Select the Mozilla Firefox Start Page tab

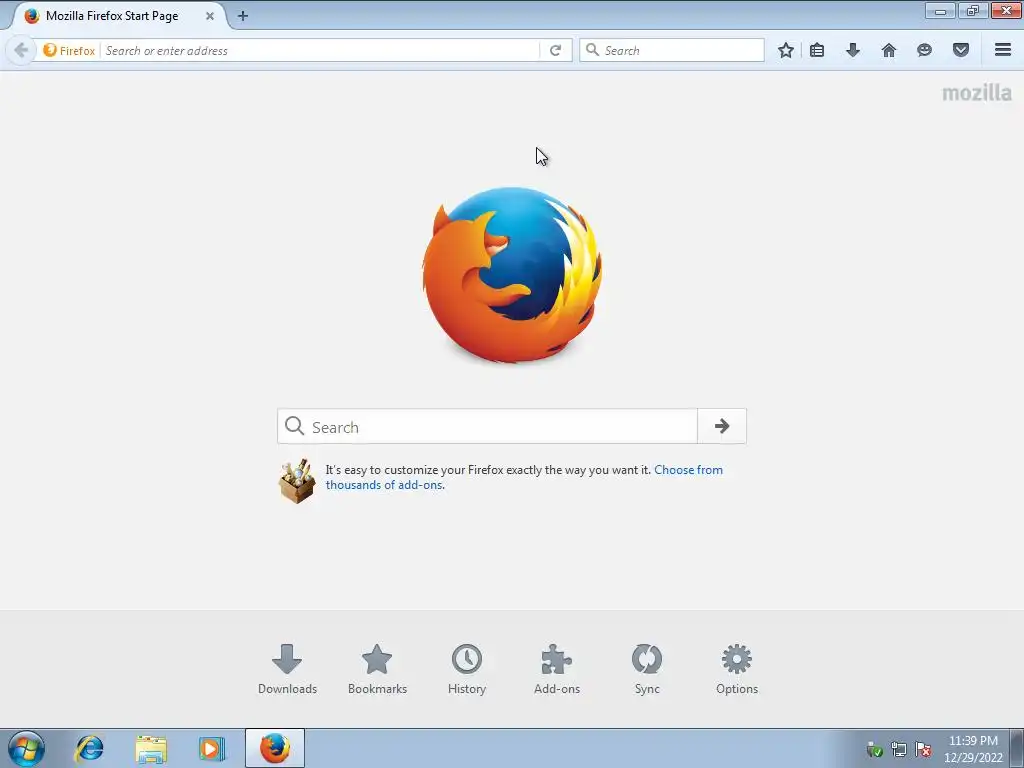point(118,16)
